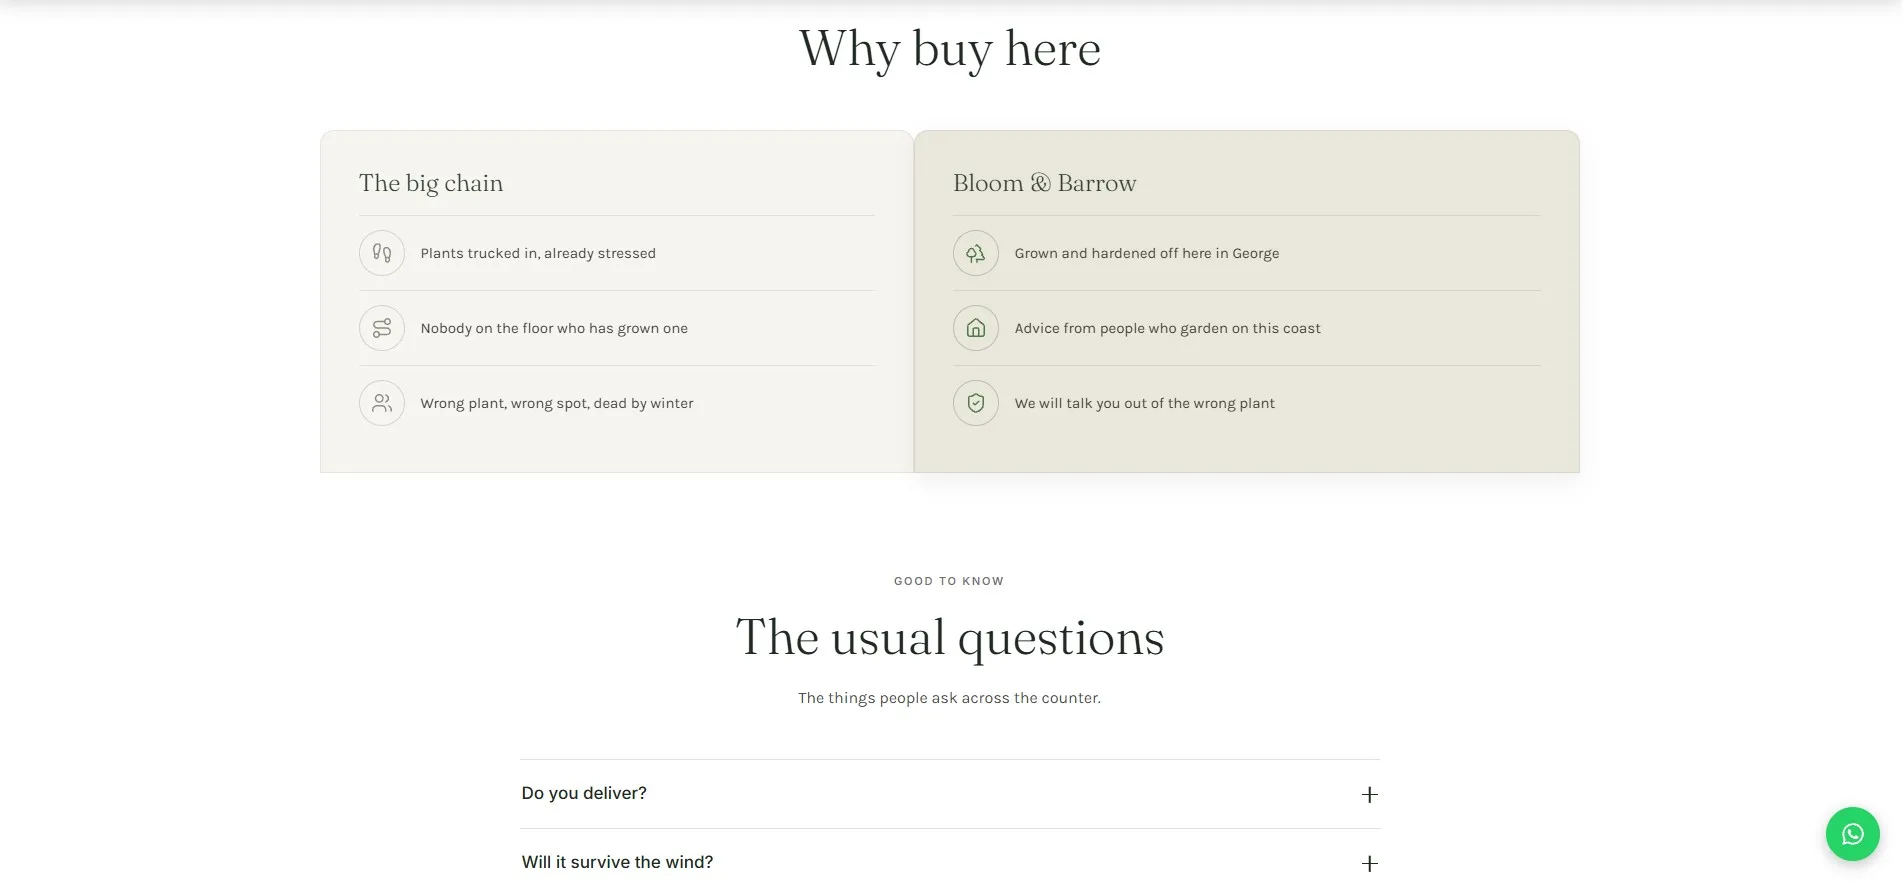The image size is (1903, 882).
Task: Click 'Wrong plant, wrong spot, dead by winter'
Action: (557, 403)
